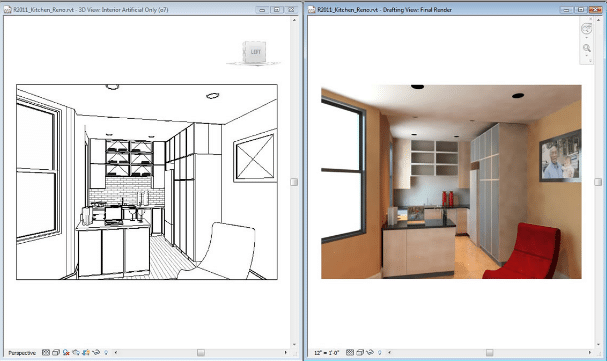607x361 pixels.
Task: Click the LEFT face of the ViewCube
Action: (255, 51)
